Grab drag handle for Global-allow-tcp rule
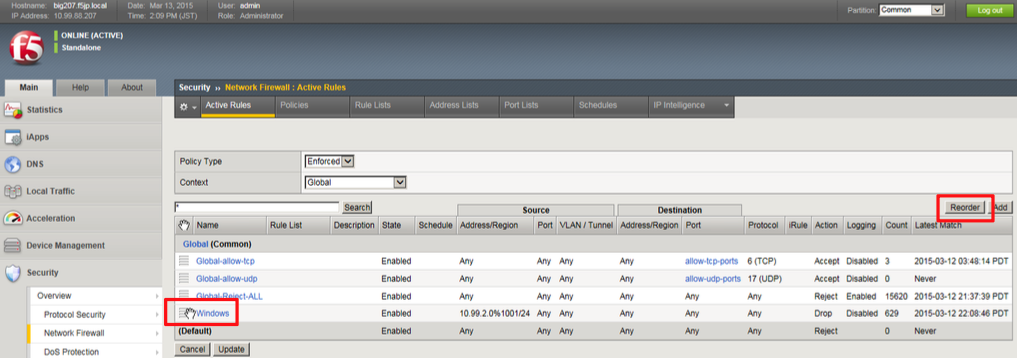 (184, 261)
